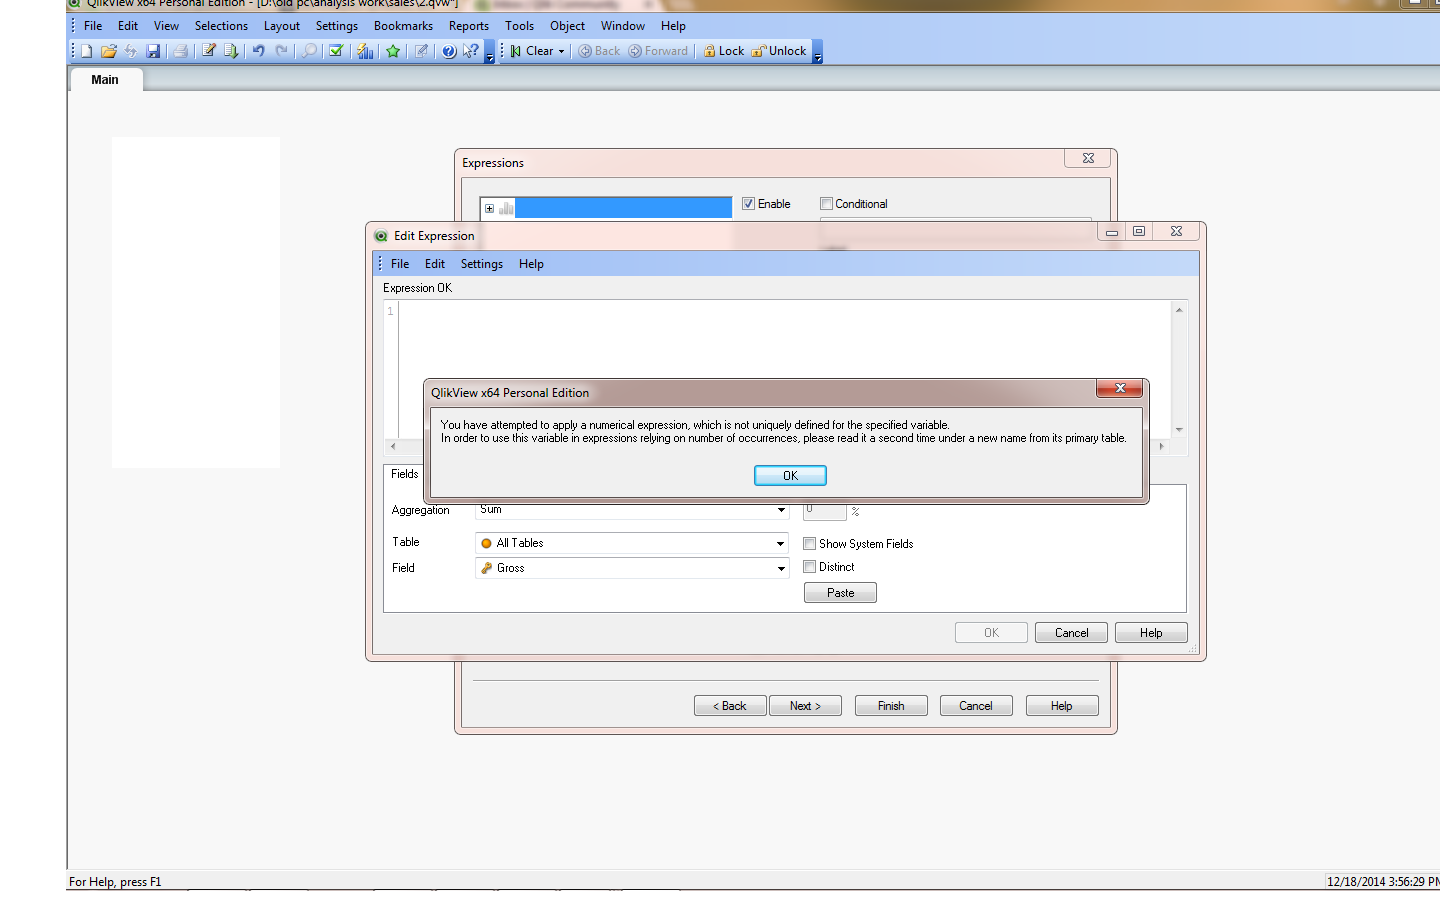Image resolution: width=1440 pixels, height=900 pixels.
Task: Select the Fields tab in Edit Expression
Action: click(x=405, y=474)
